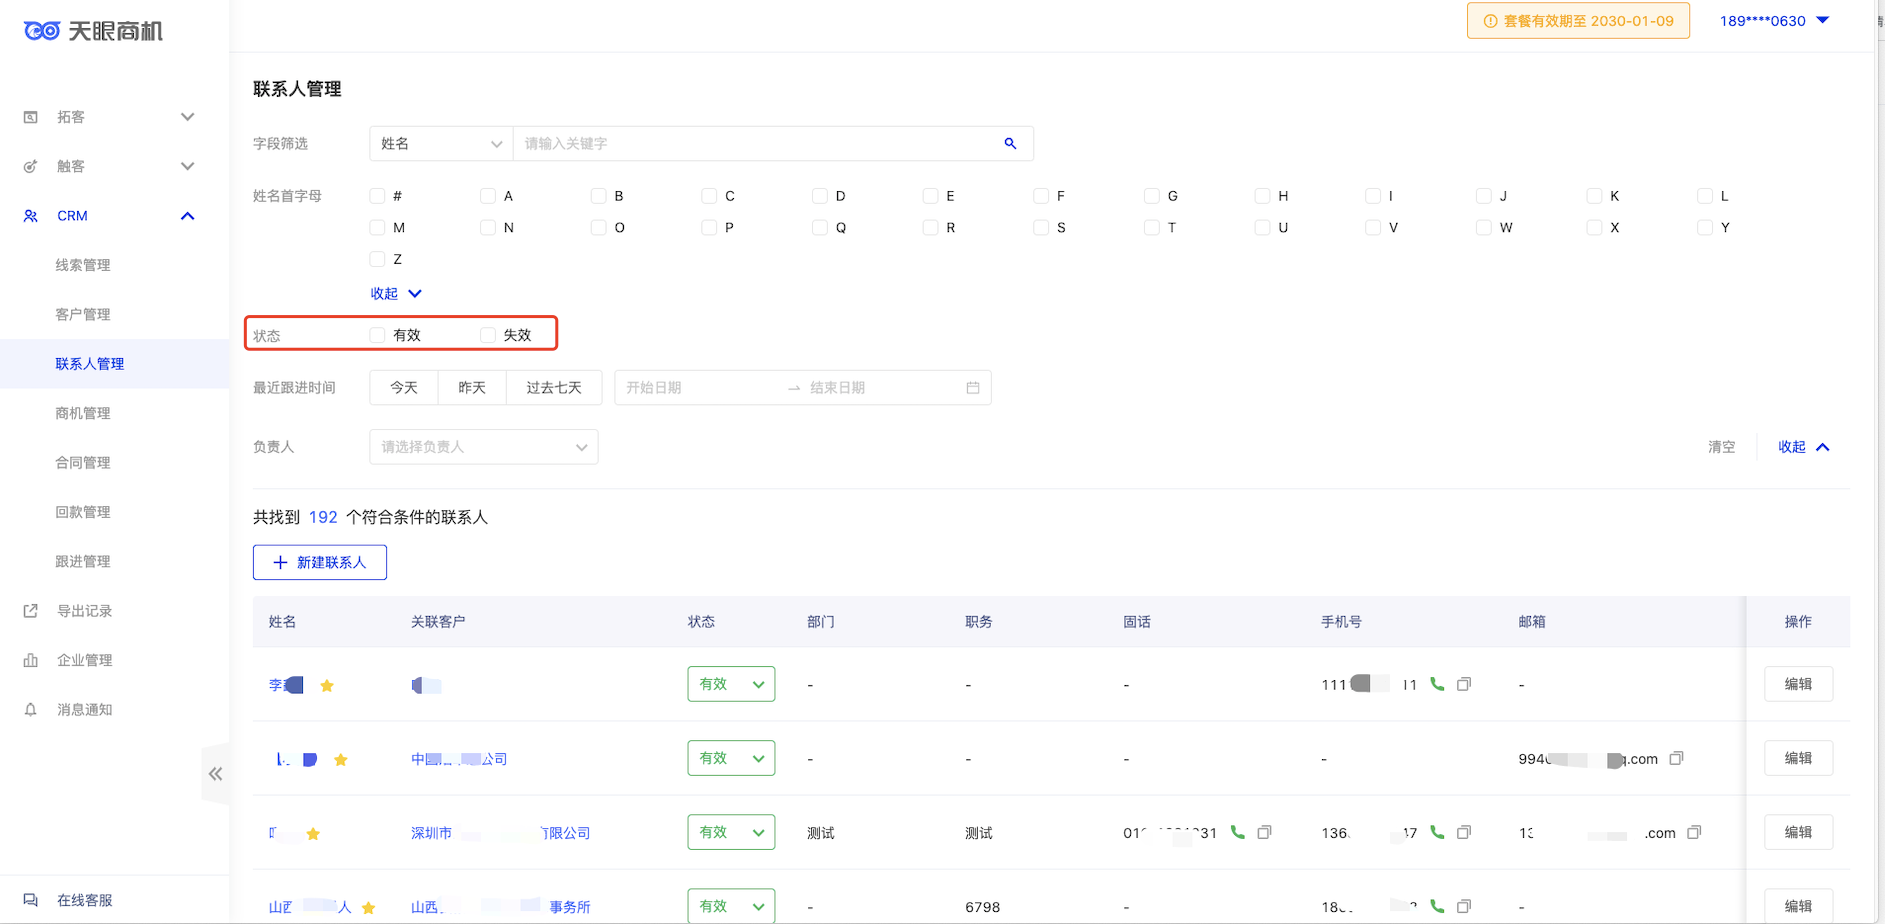Call the mobile number in 深圳市 row
The height and width of the screenshot is (924, 1885).
pos(1437,833)
